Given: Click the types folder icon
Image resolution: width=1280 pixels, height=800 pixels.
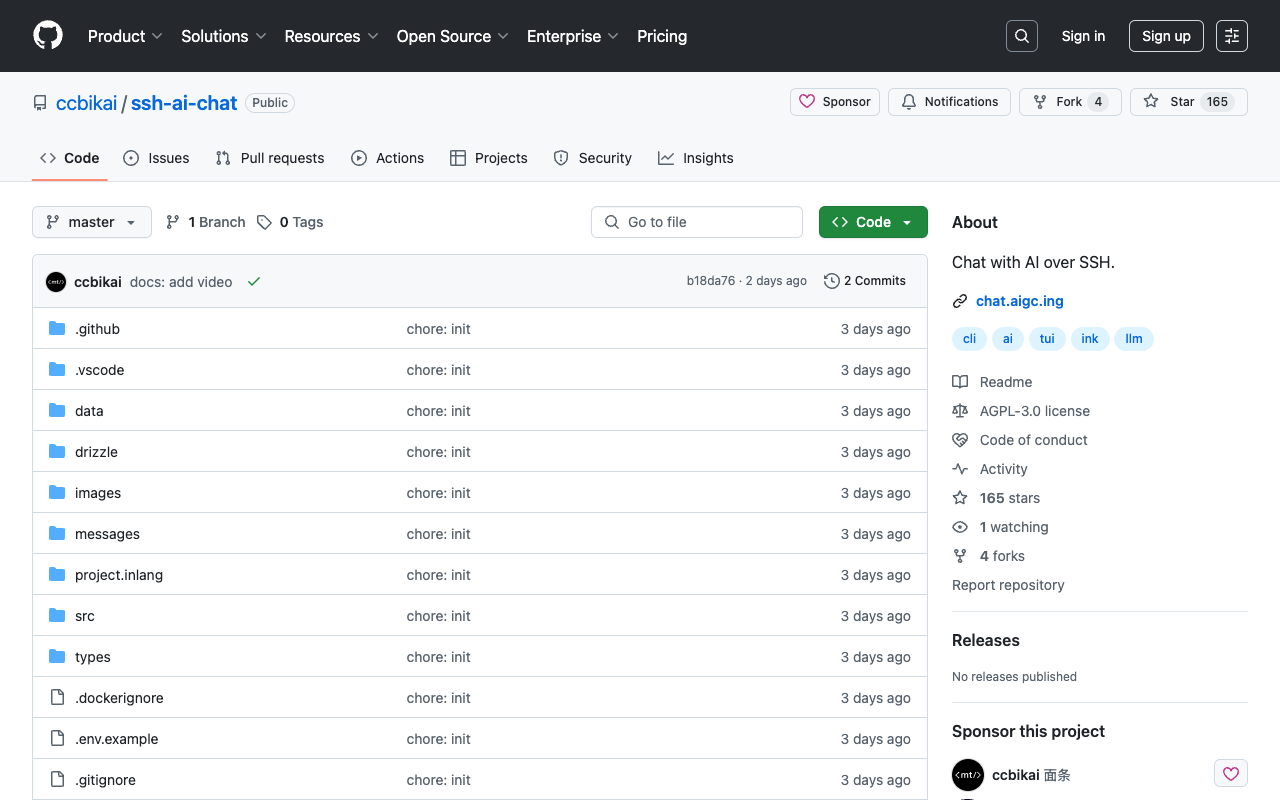Looking at the screenshot, I should click(57, 657).
